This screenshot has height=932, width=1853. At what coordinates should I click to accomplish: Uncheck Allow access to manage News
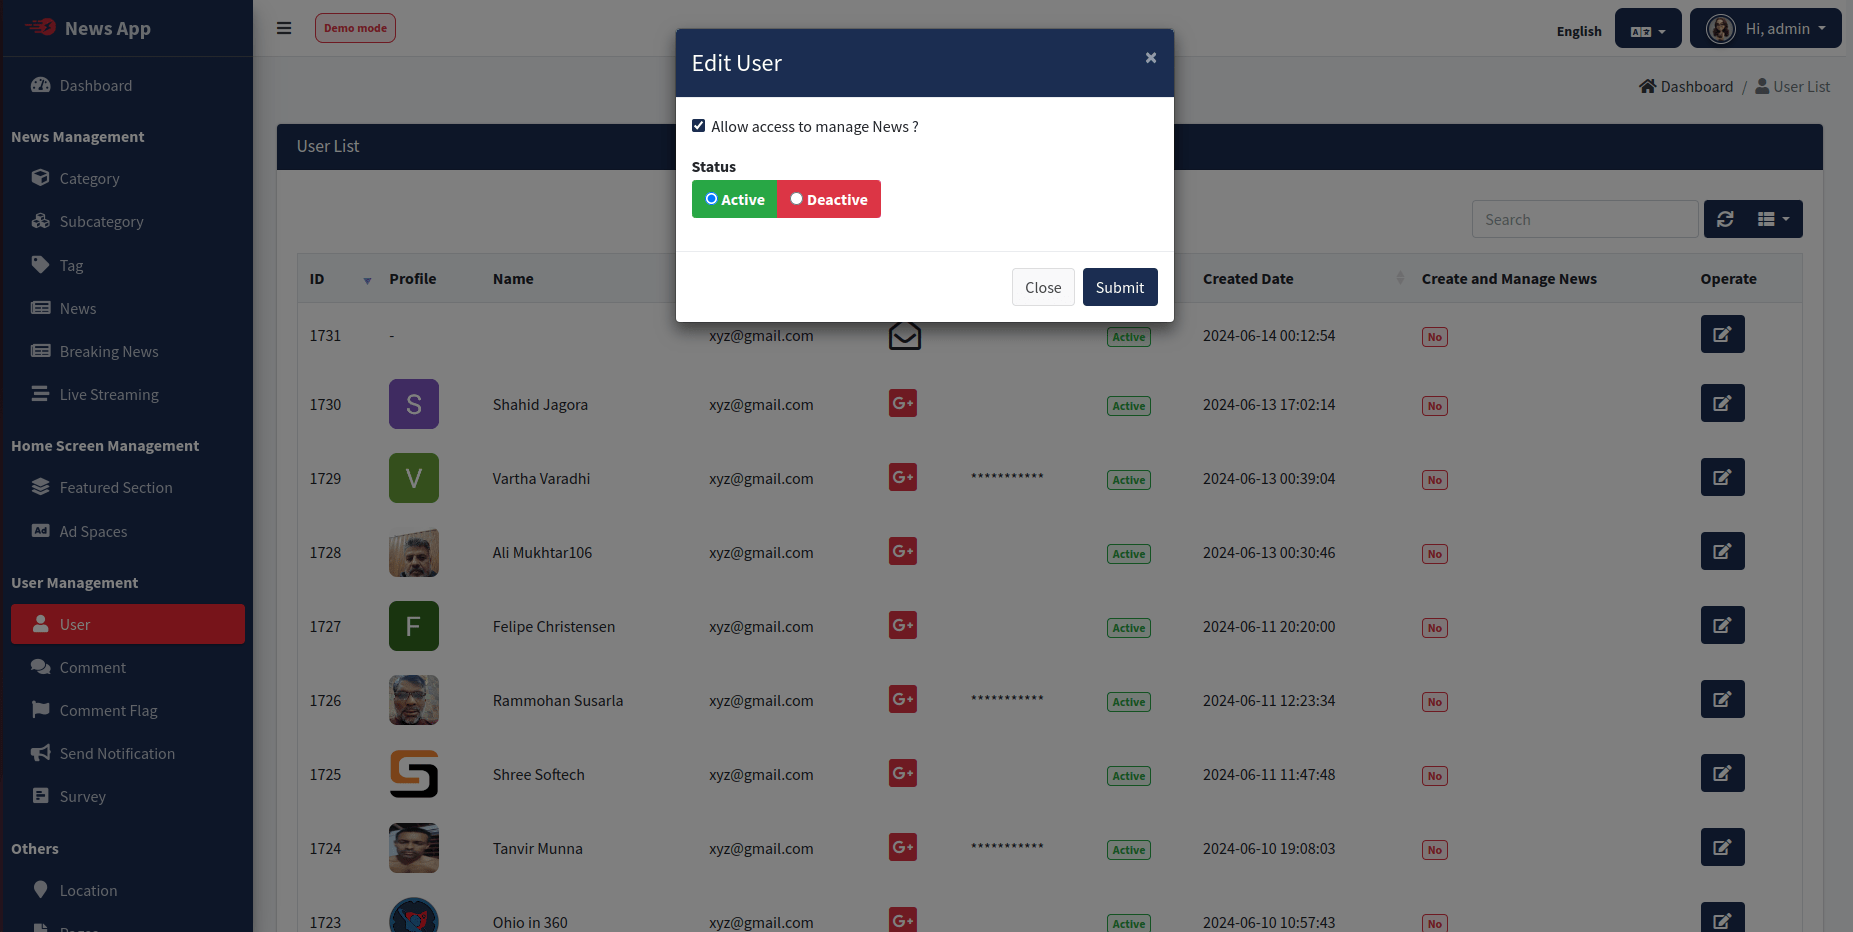[699, 126]
